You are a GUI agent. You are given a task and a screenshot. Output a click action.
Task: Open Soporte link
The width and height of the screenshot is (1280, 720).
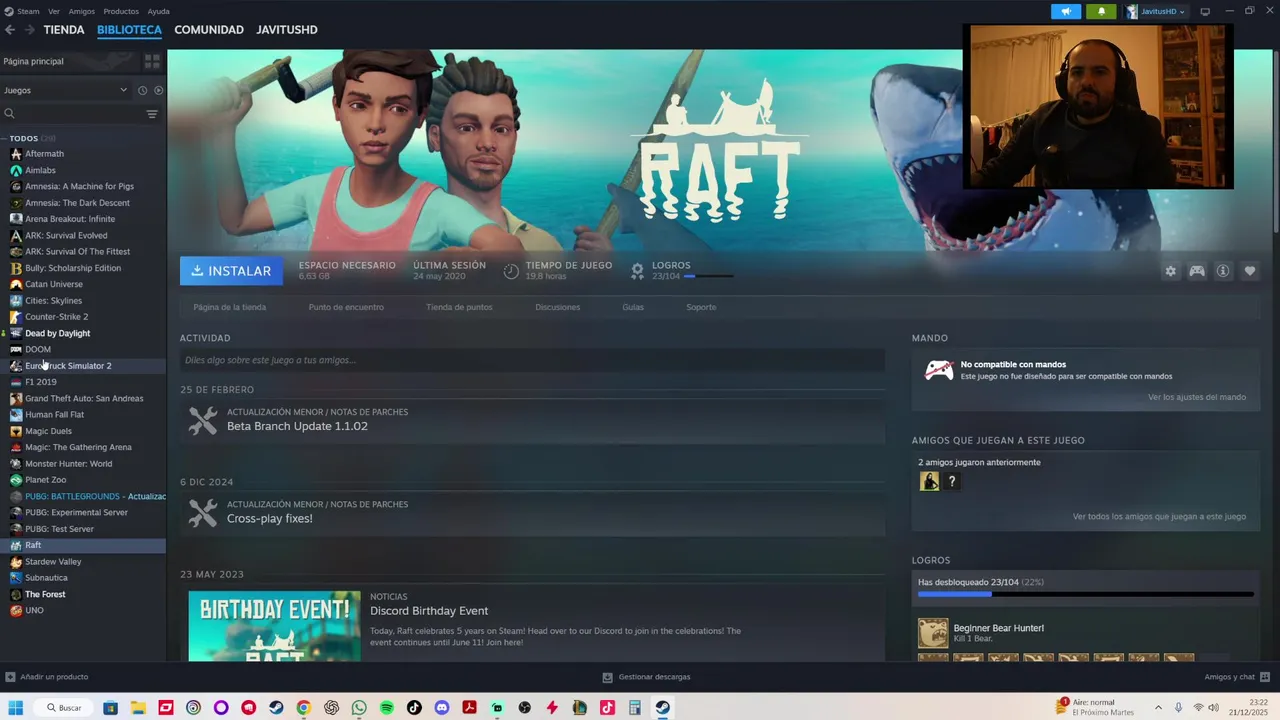(x=701, y=307)
